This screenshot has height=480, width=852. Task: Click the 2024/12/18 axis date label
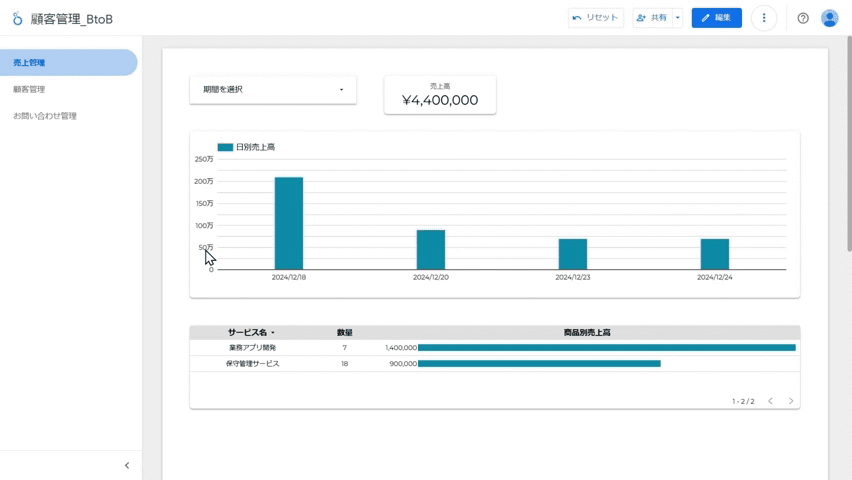(x=289, y=277)
